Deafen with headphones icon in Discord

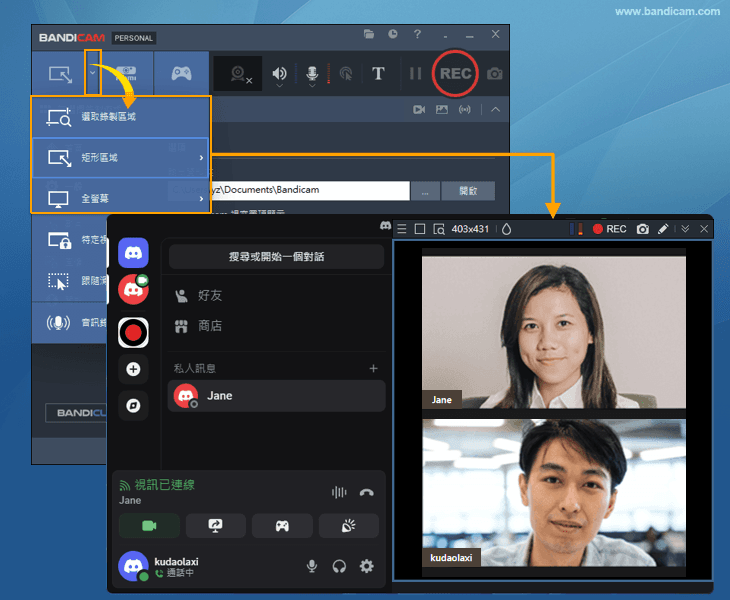tap(339, 566)
